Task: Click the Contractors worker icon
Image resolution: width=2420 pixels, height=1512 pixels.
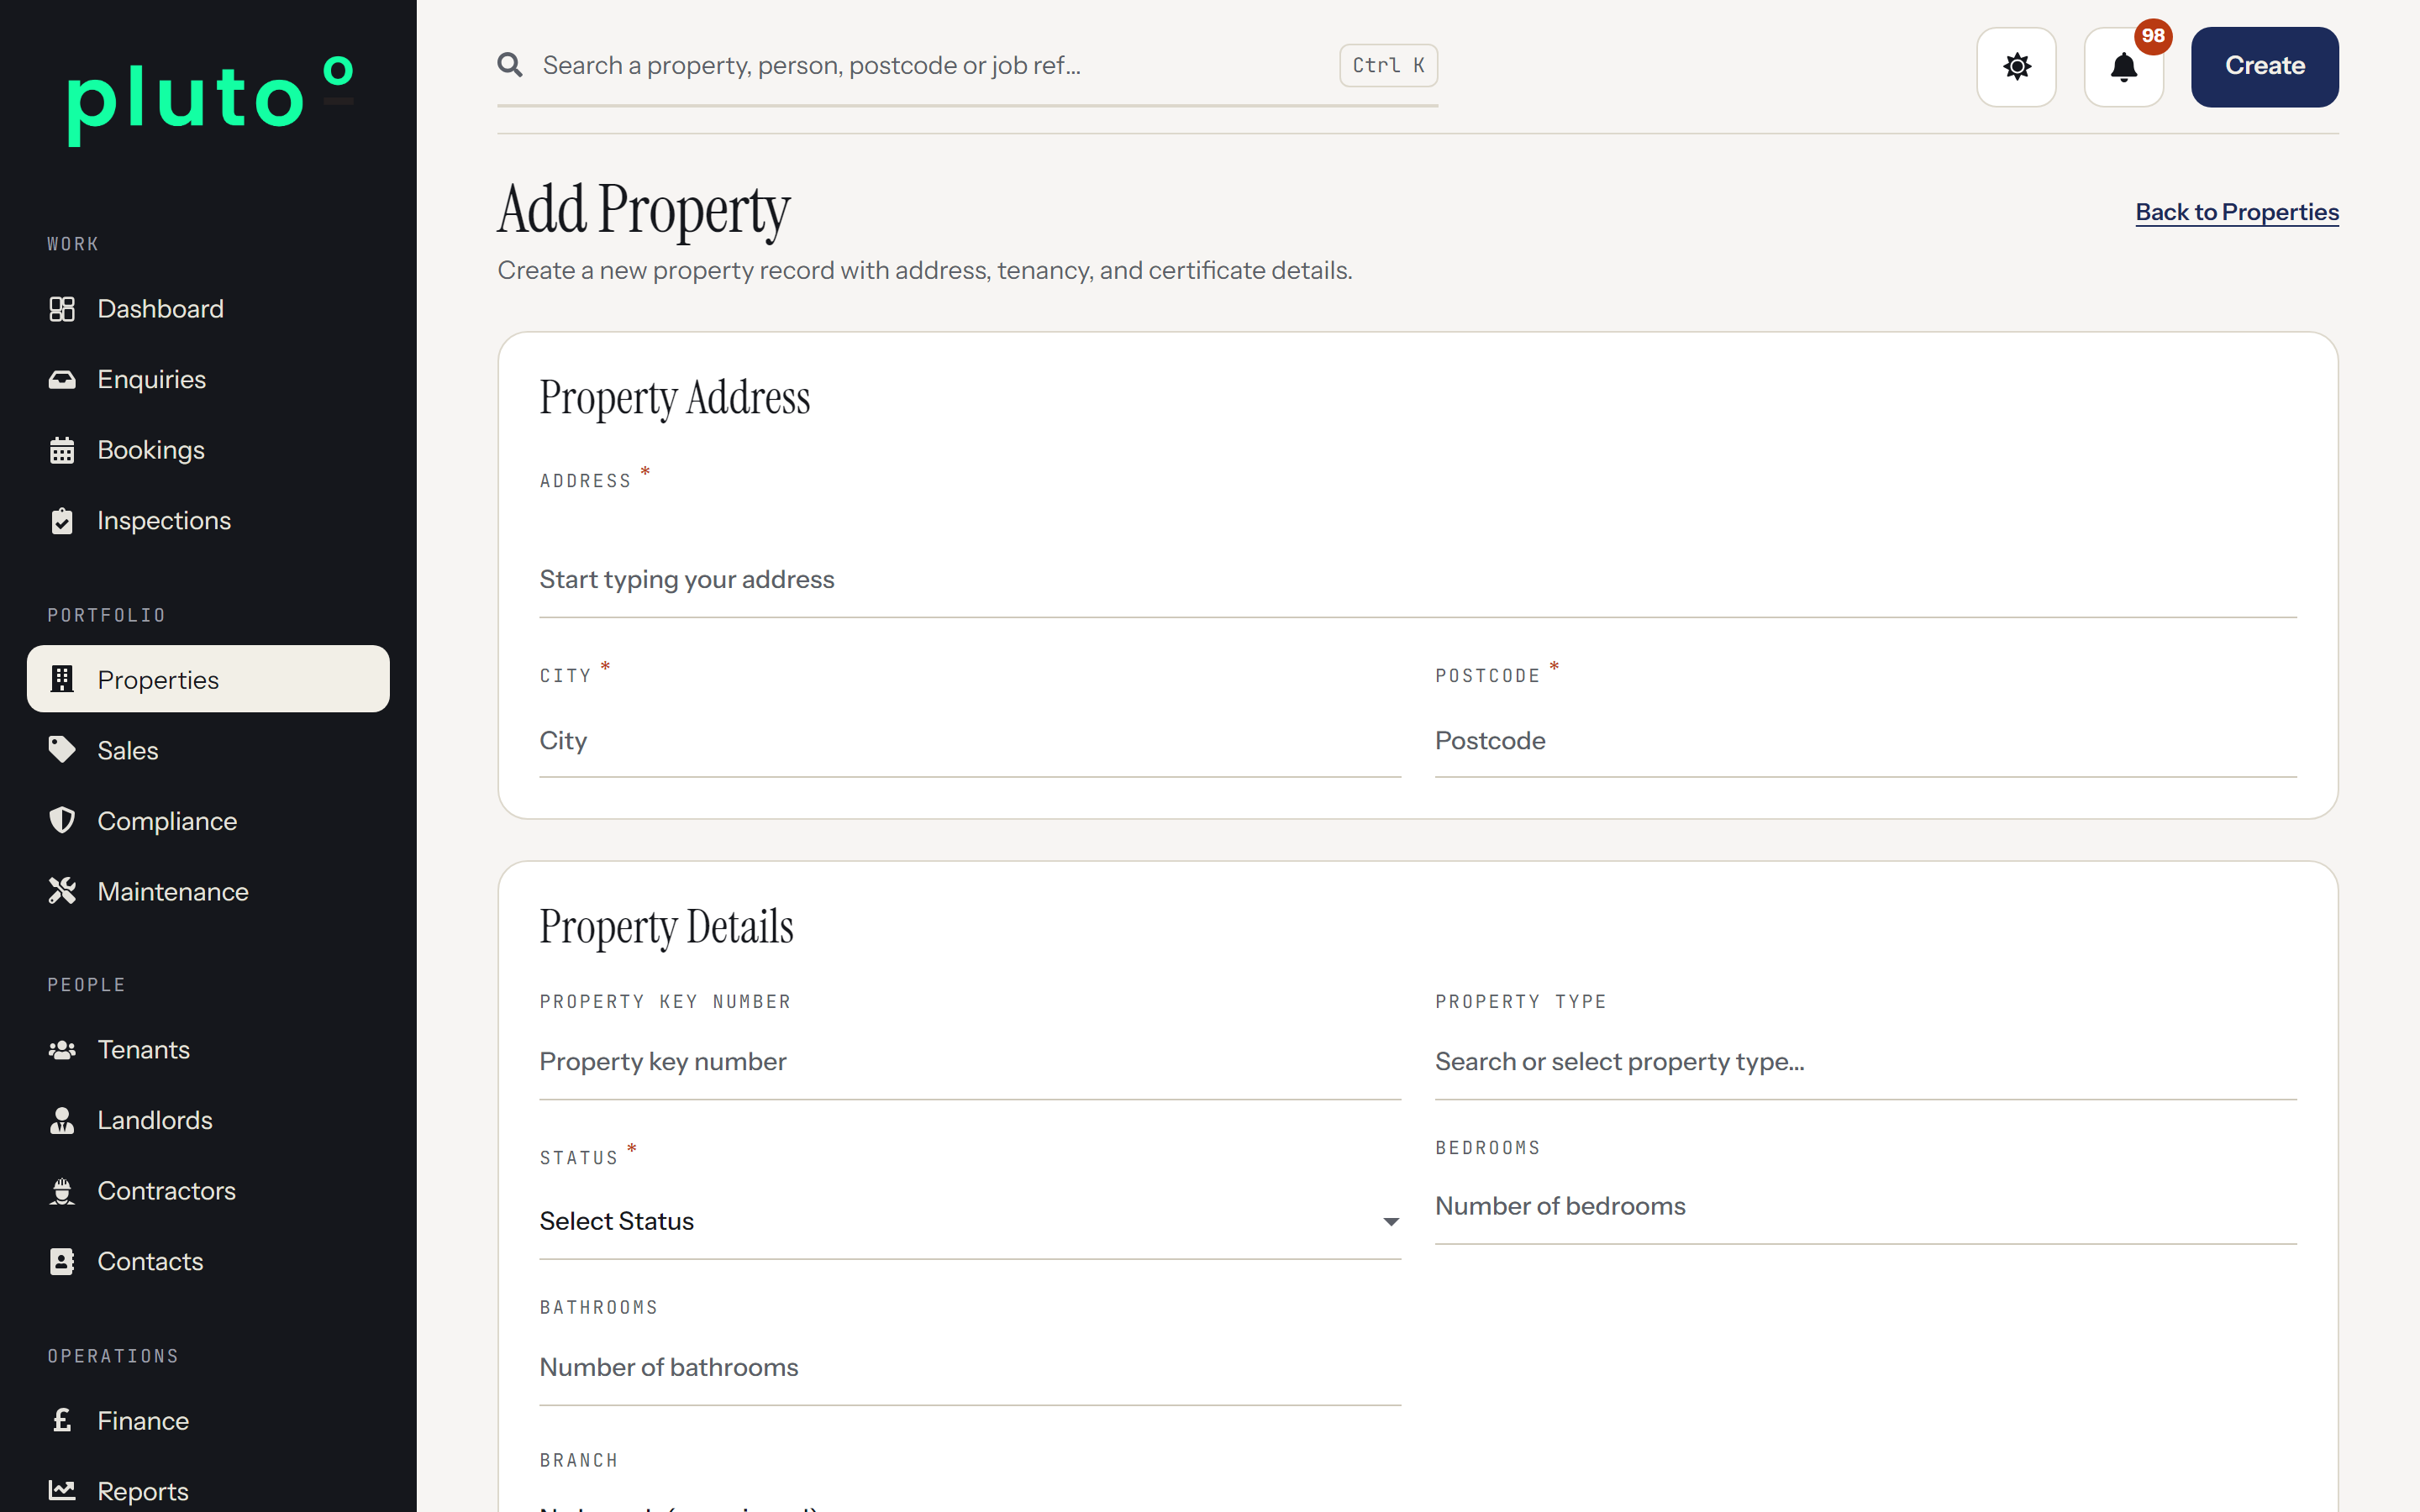Action: tap(62, 1191)
